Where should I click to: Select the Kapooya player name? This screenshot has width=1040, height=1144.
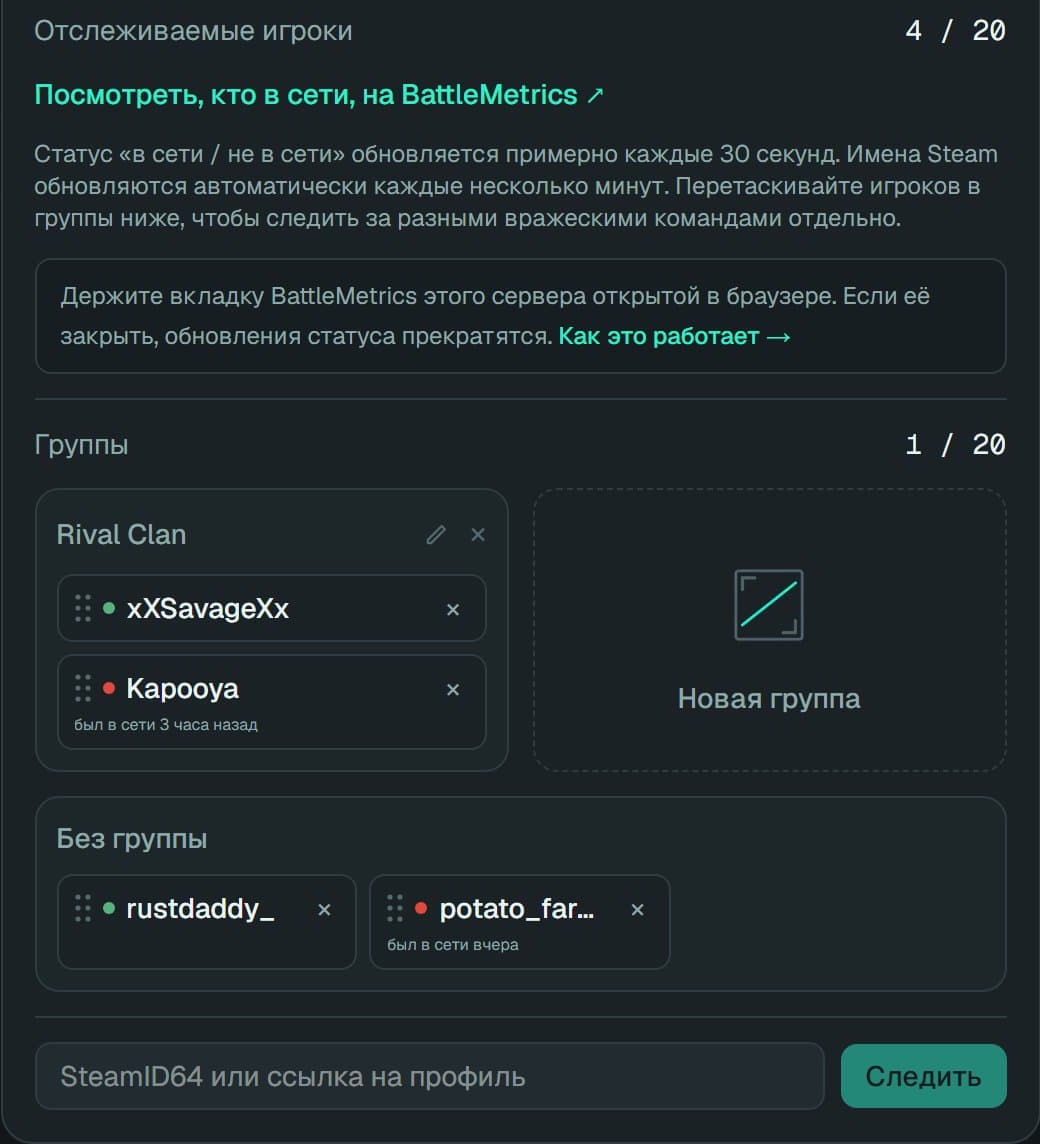pos(182,689)
